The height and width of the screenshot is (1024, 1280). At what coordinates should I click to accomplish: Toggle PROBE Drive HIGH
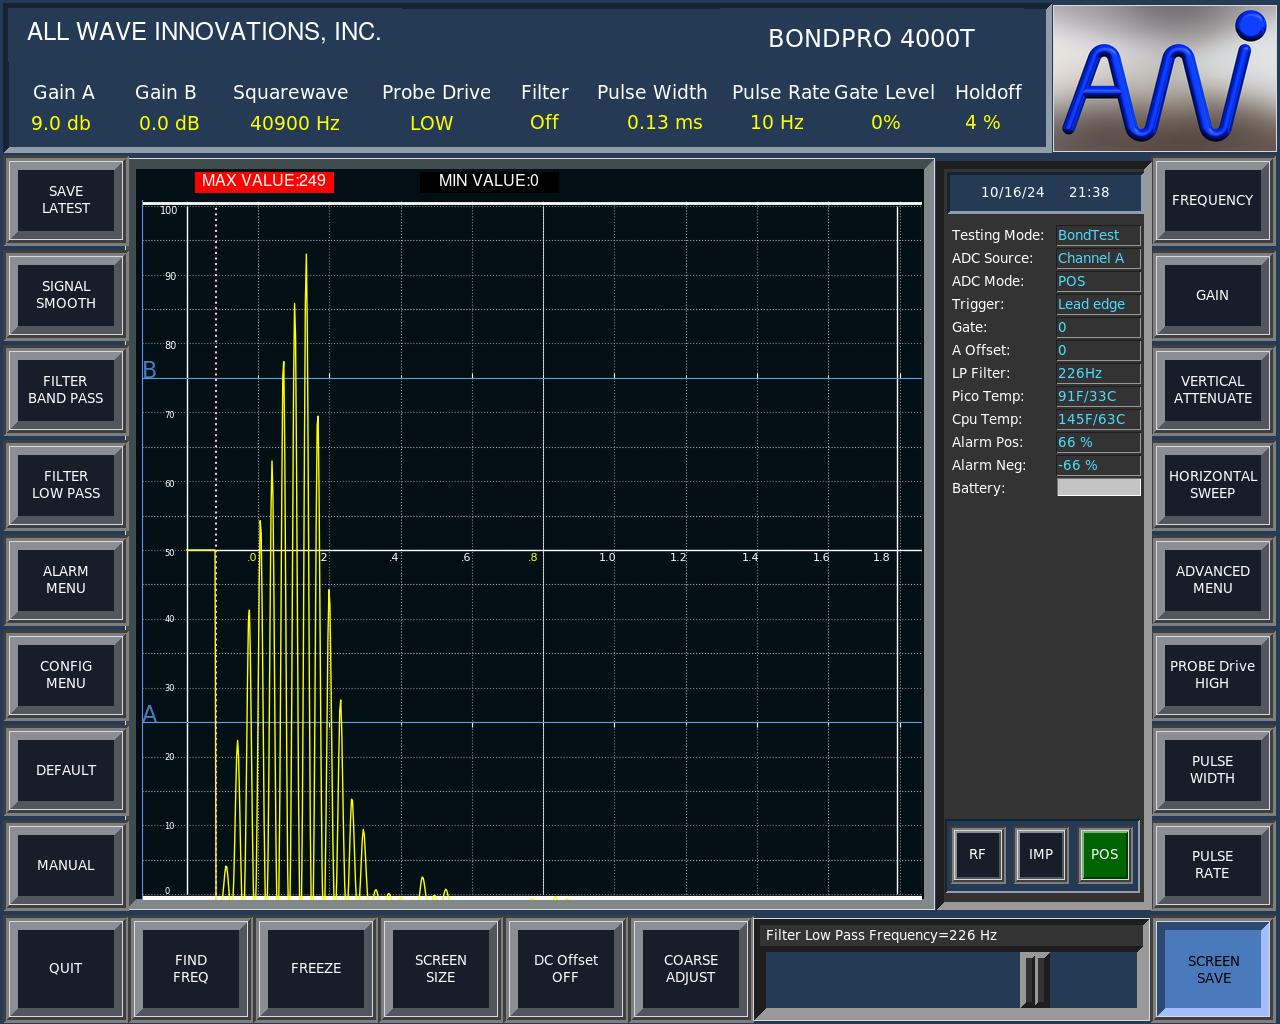coord(1213,675)
